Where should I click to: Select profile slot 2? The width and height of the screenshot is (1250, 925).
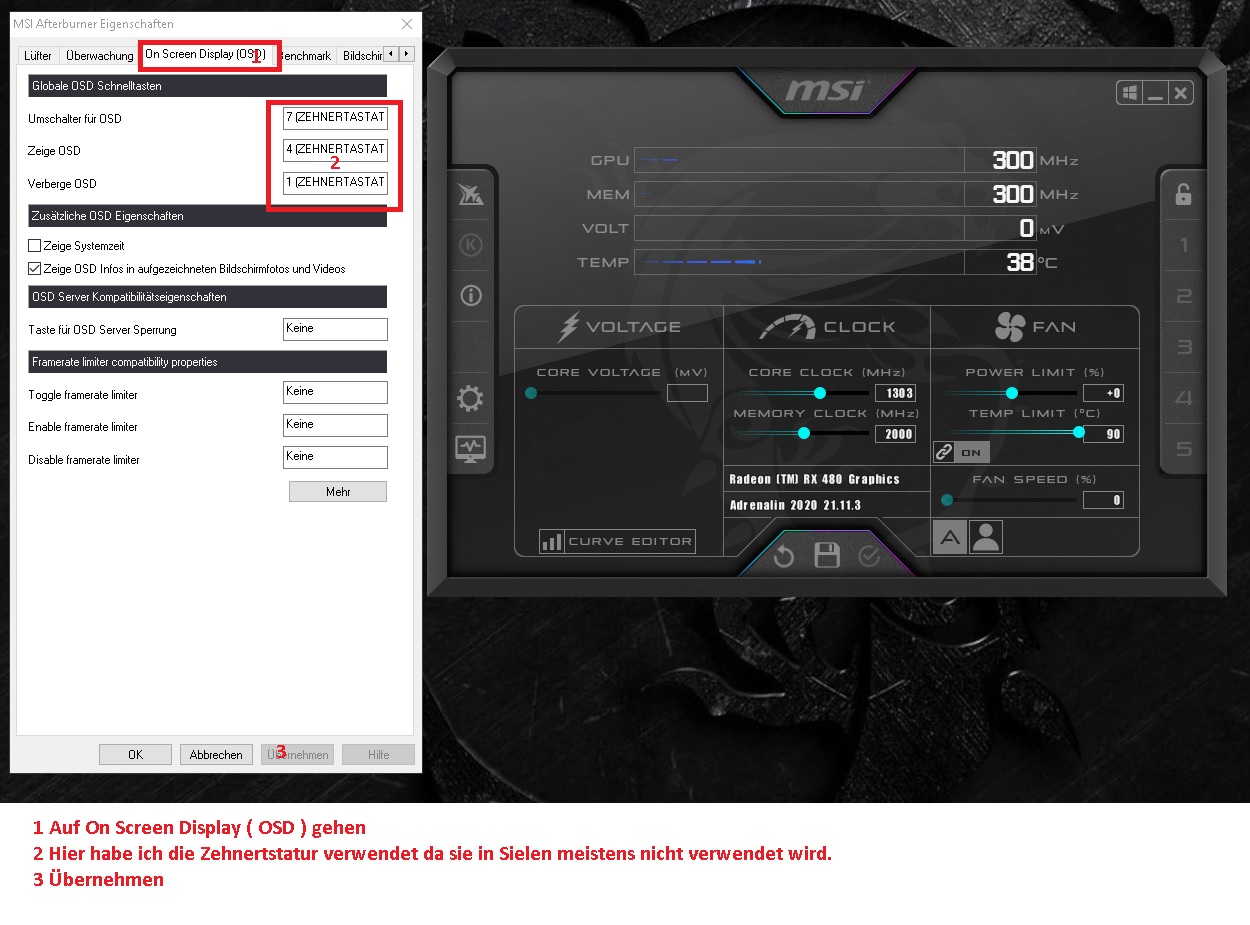tap(1184, 296)
